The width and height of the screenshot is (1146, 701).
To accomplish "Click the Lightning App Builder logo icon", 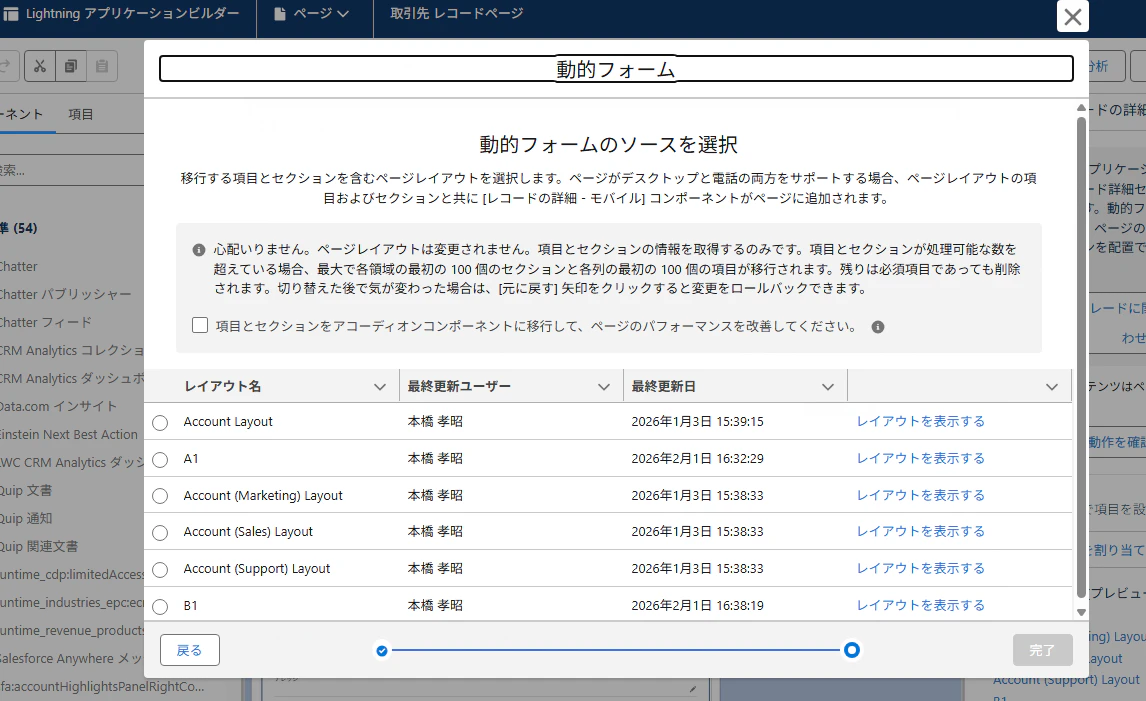I will click(11, 14).
